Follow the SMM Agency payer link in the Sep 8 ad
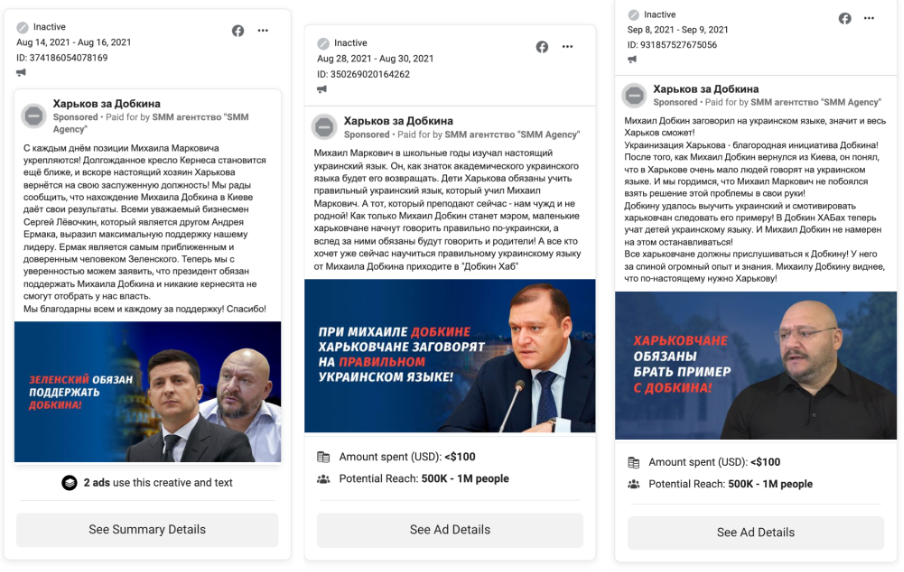This screenshot has width=904, height=572. (815, 102)
